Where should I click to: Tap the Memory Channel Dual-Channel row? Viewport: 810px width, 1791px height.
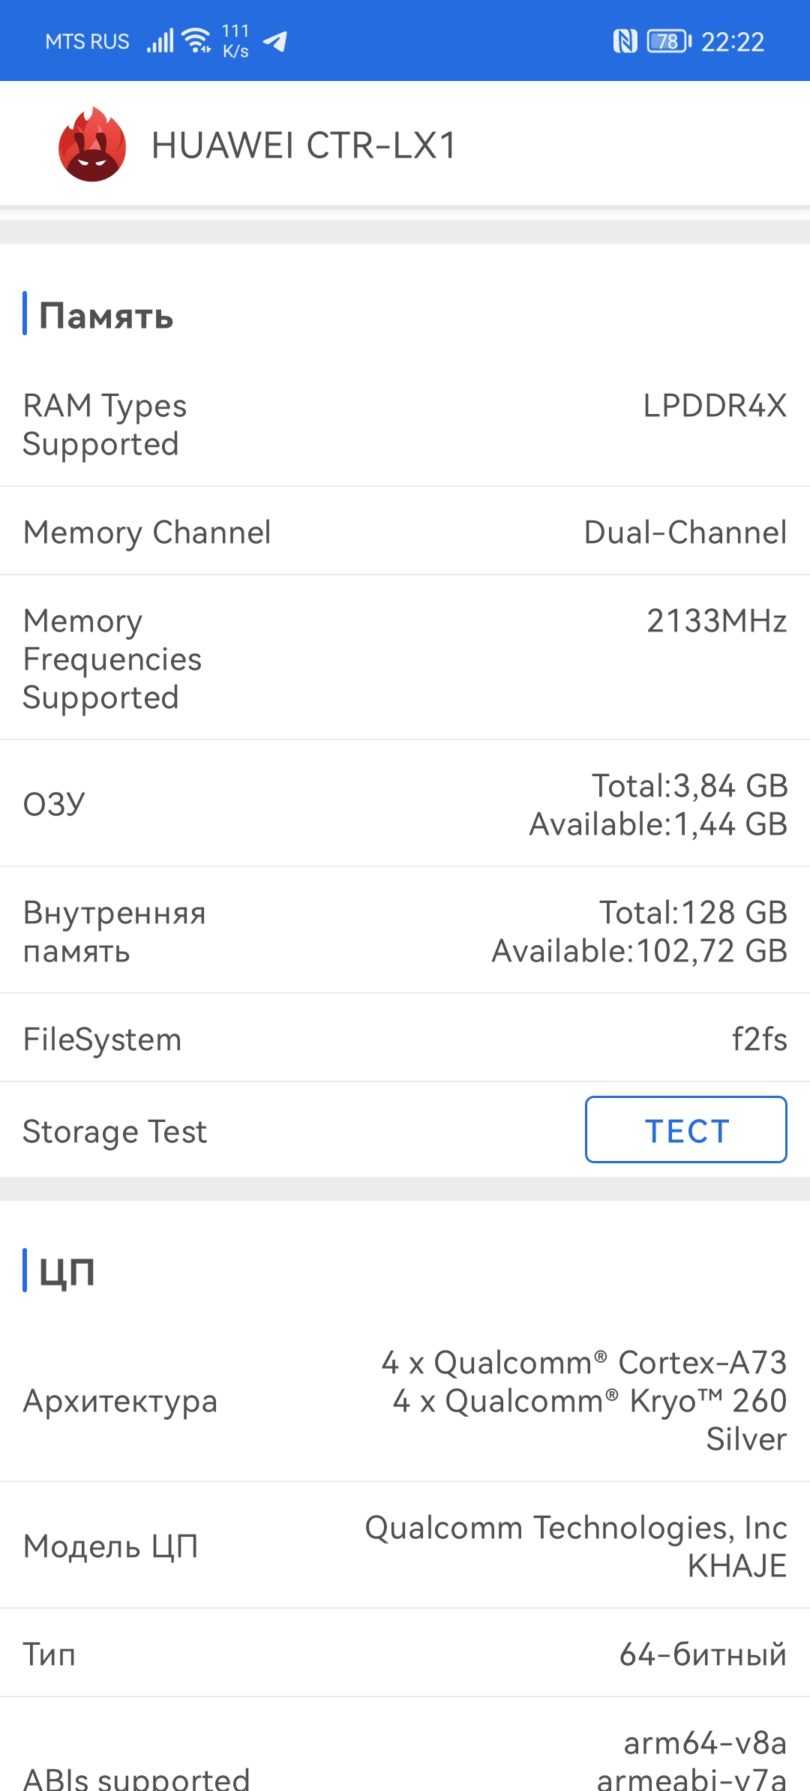[404, 532]
